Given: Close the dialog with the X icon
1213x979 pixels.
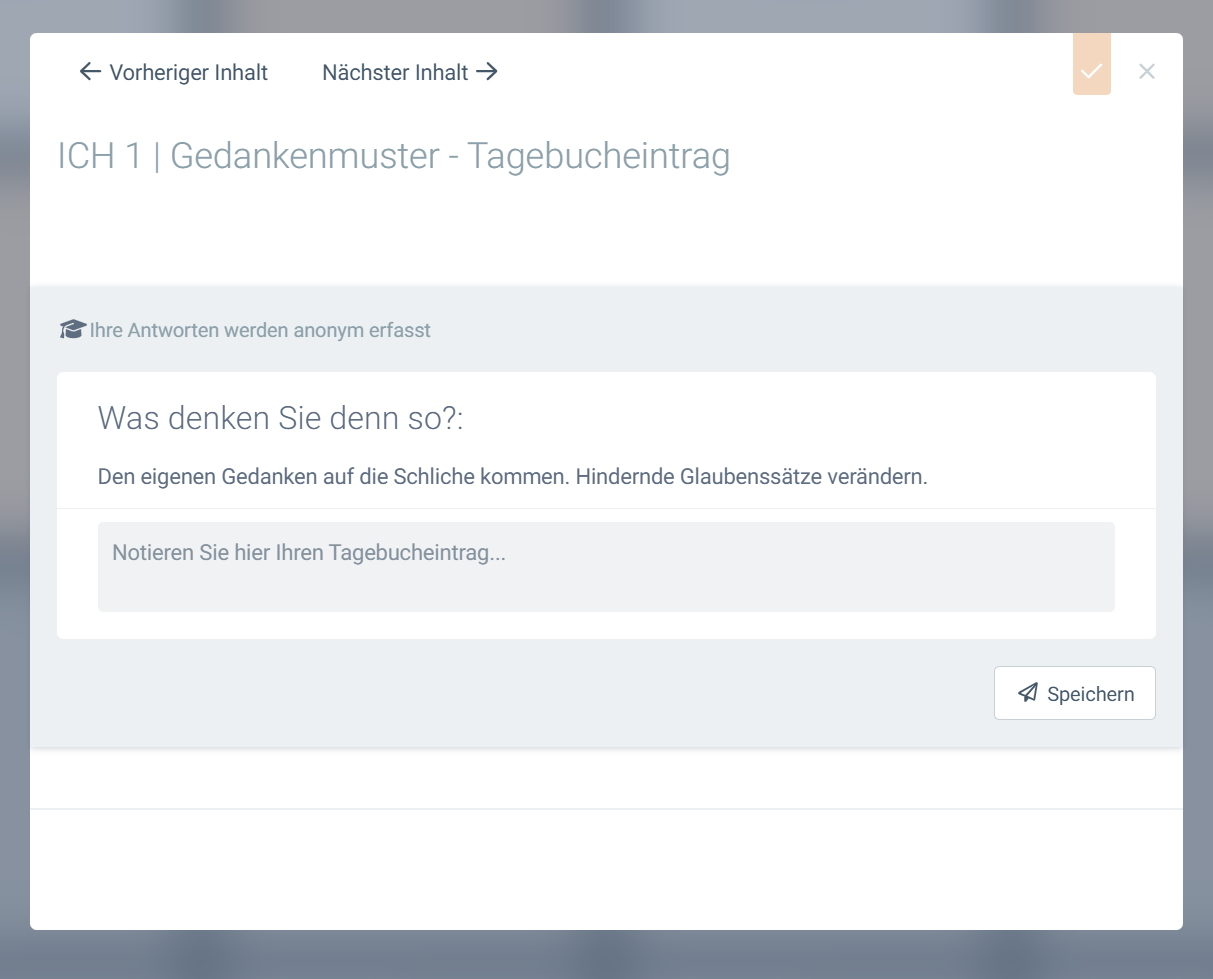Looking at the screenshot, I should (x=1147, y=71).
